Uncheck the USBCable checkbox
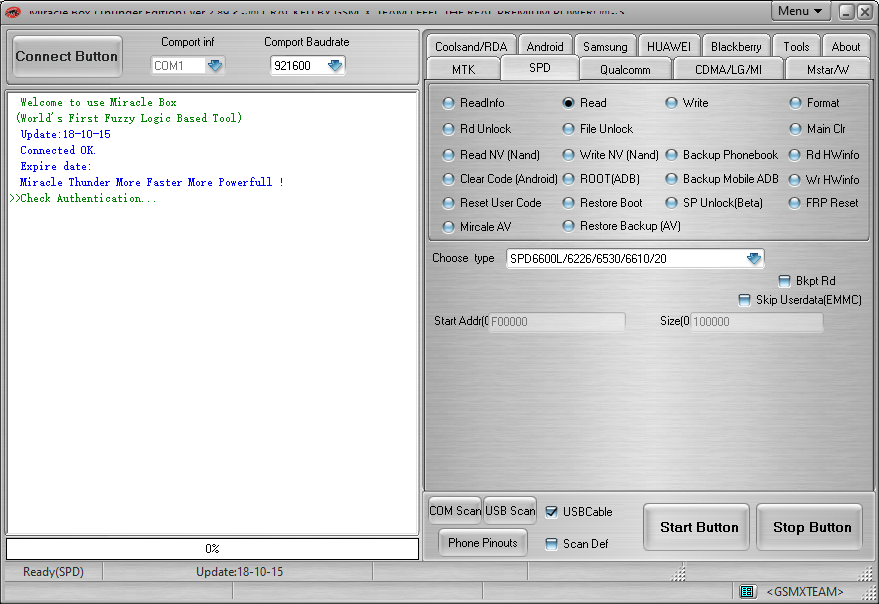The width and height of the screenshot is (879, 604). [x=552, y=512]
